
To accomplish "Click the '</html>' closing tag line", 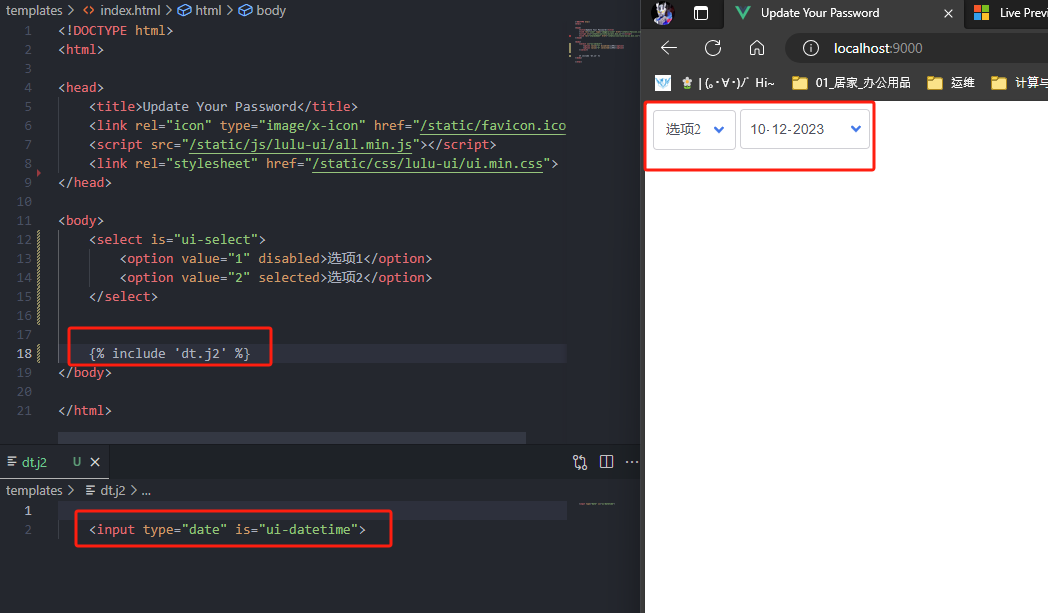I will click(x=85, y=410).
